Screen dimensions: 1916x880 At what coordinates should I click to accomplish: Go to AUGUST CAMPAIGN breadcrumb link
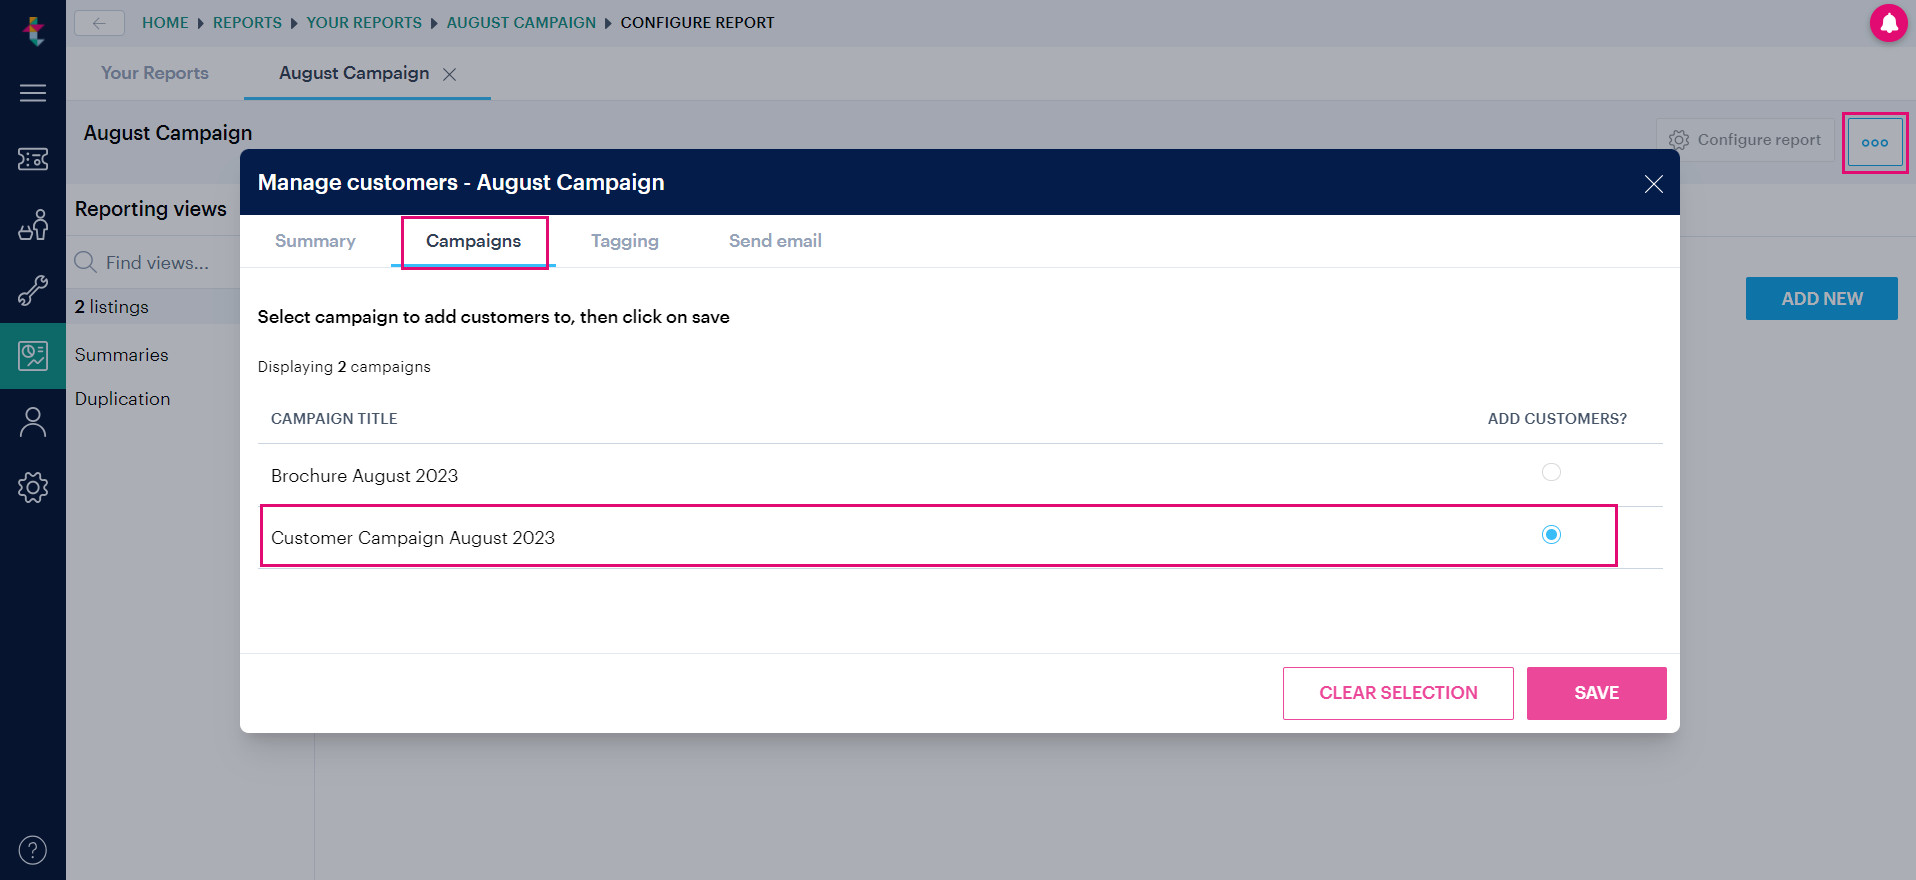521,23
